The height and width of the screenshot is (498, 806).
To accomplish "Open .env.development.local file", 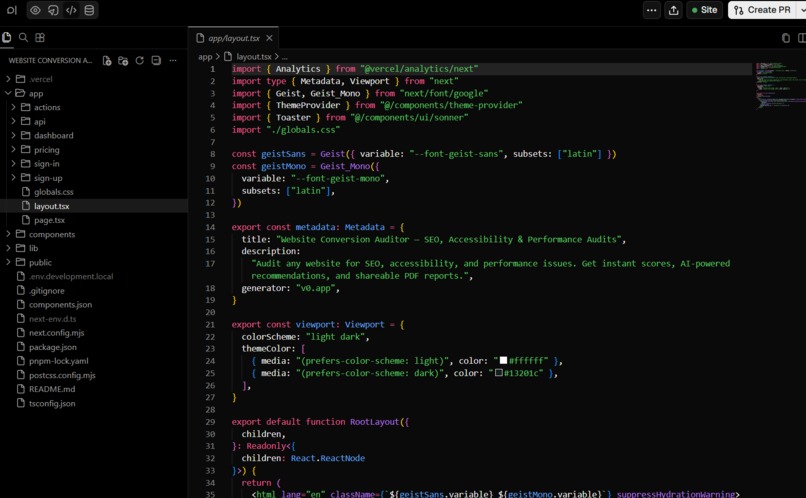I will click(71, 276).
